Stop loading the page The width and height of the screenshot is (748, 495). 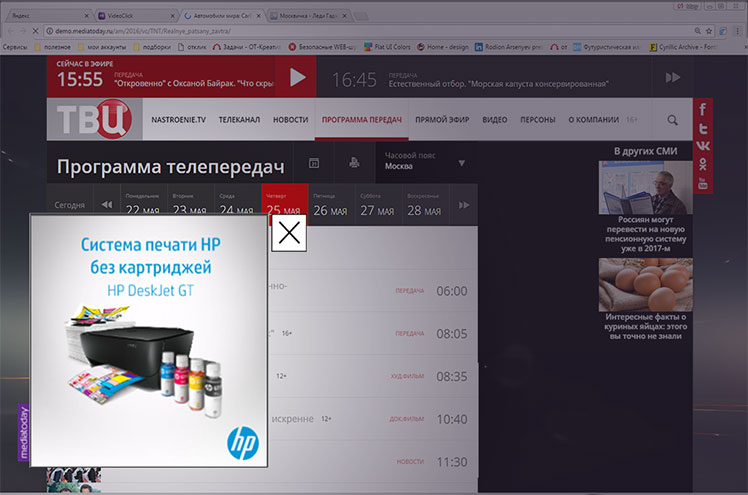pyautogui.click(x=35, y=31)
